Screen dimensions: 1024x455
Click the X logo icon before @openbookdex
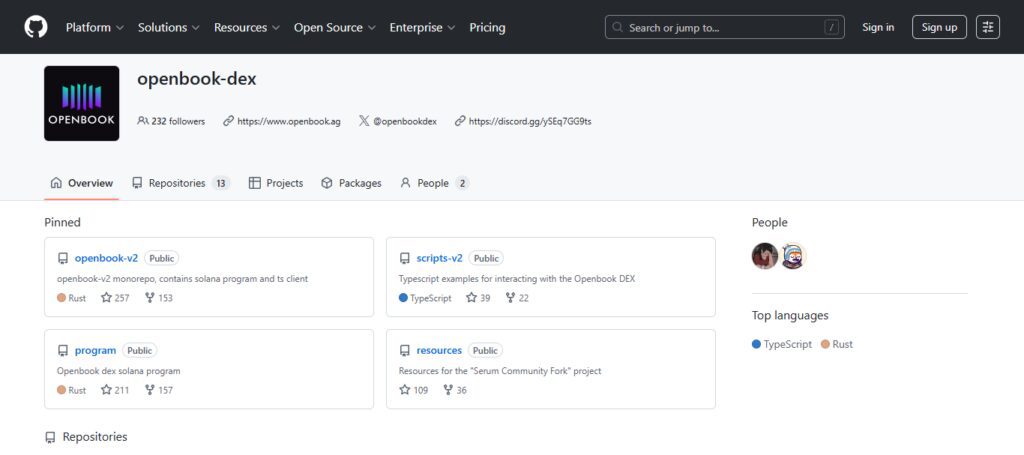364,121
